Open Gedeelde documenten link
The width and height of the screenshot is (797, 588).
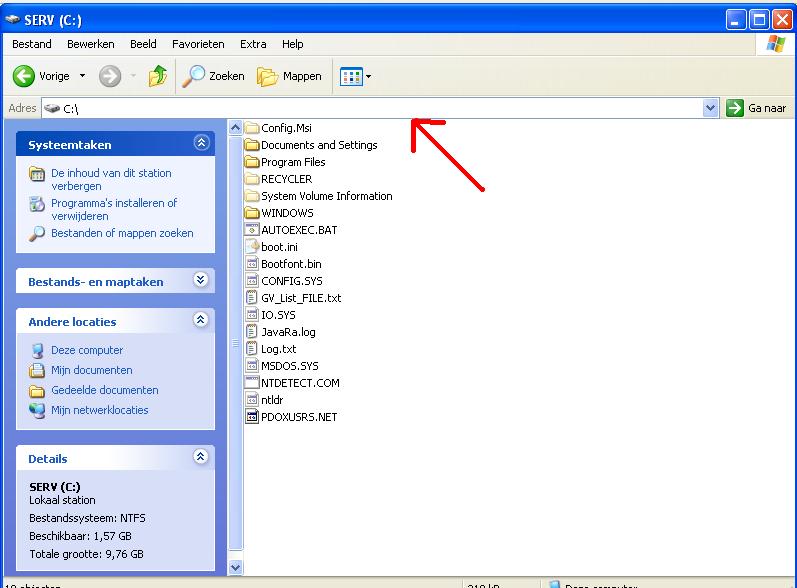pyautogui.click(x=105, y=390)
